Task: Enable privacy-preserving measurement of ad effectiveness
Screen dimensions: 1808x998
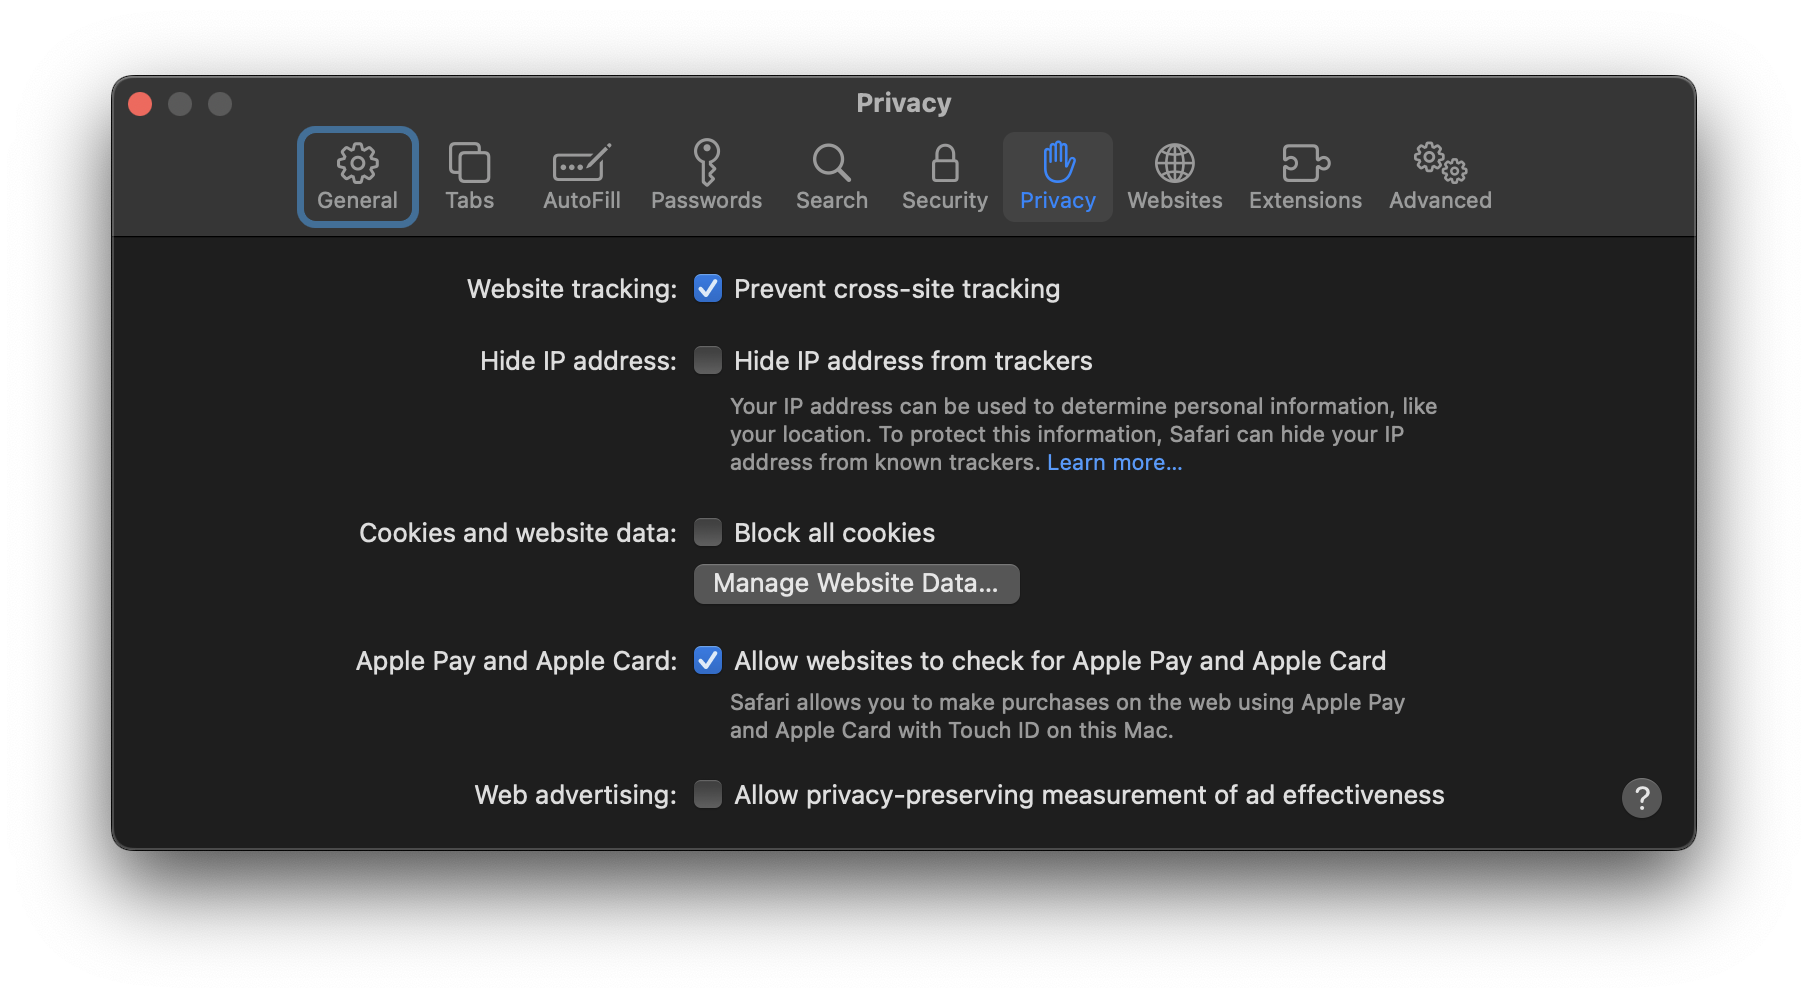Action: [x=708, y=794]
